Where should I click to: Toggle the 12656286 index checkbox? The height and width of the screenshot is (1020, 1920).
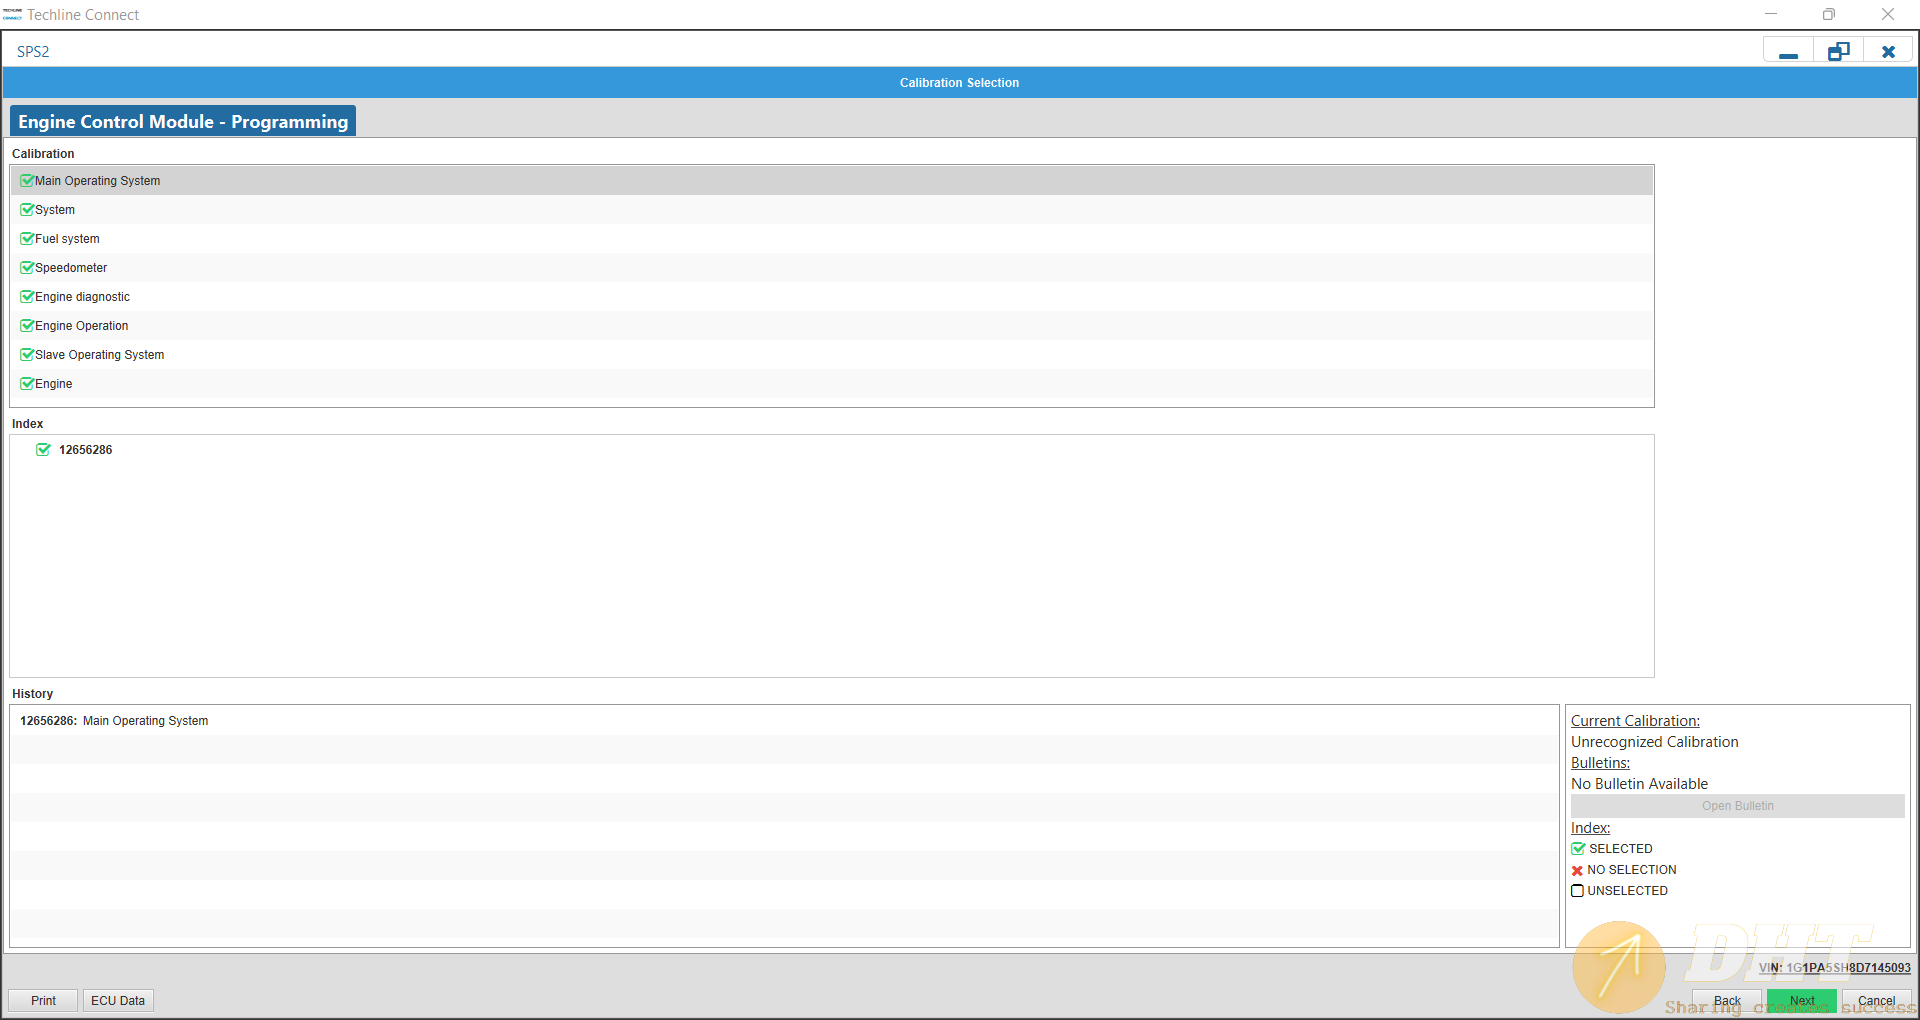[43, 450]
